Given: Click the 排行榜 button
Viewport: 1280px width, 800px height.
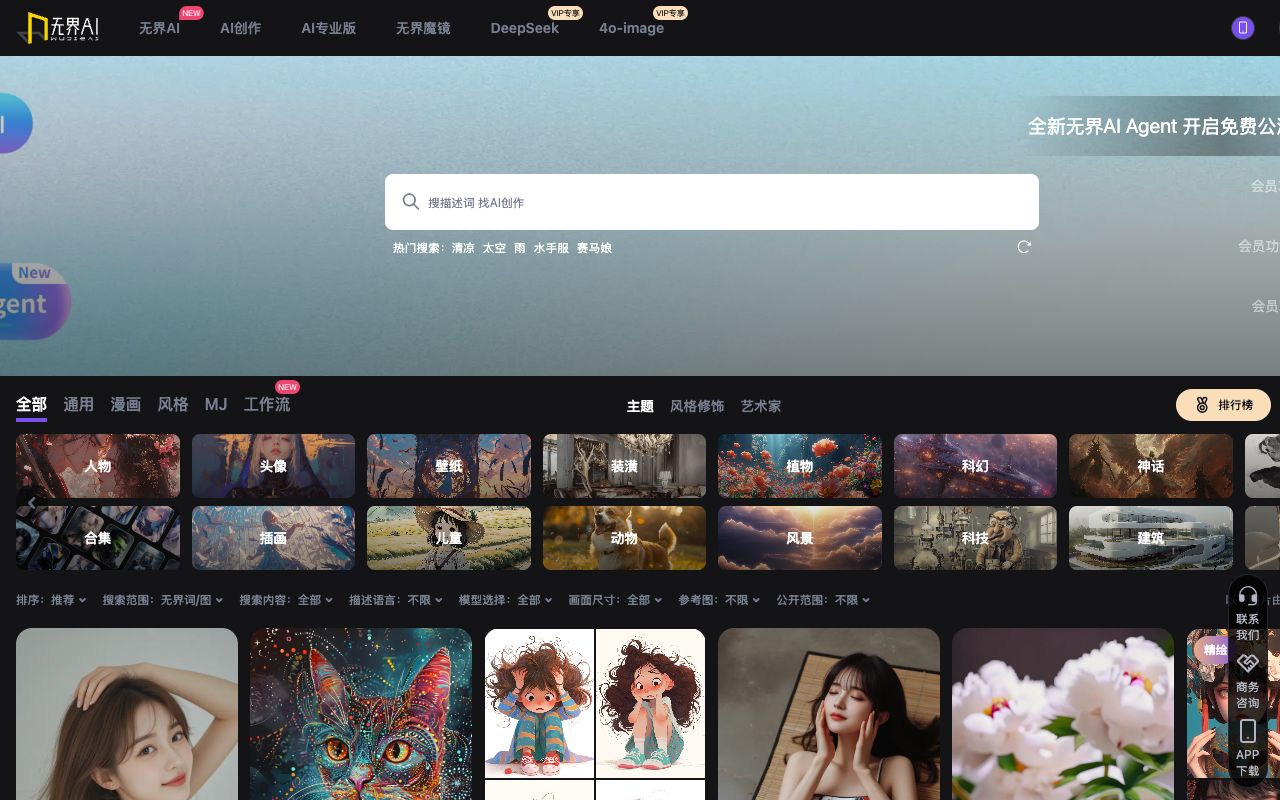Looking at the screenshot, I should click(x=1223, y=405).
